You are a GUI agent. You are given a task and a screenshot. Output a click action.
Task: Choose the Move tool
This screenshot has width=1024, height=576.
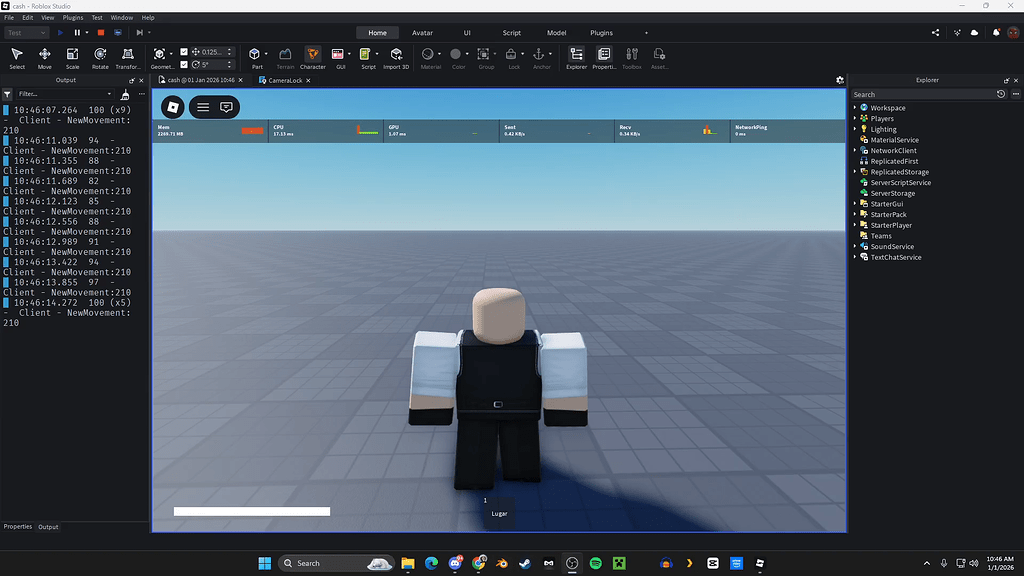(44, 57)
